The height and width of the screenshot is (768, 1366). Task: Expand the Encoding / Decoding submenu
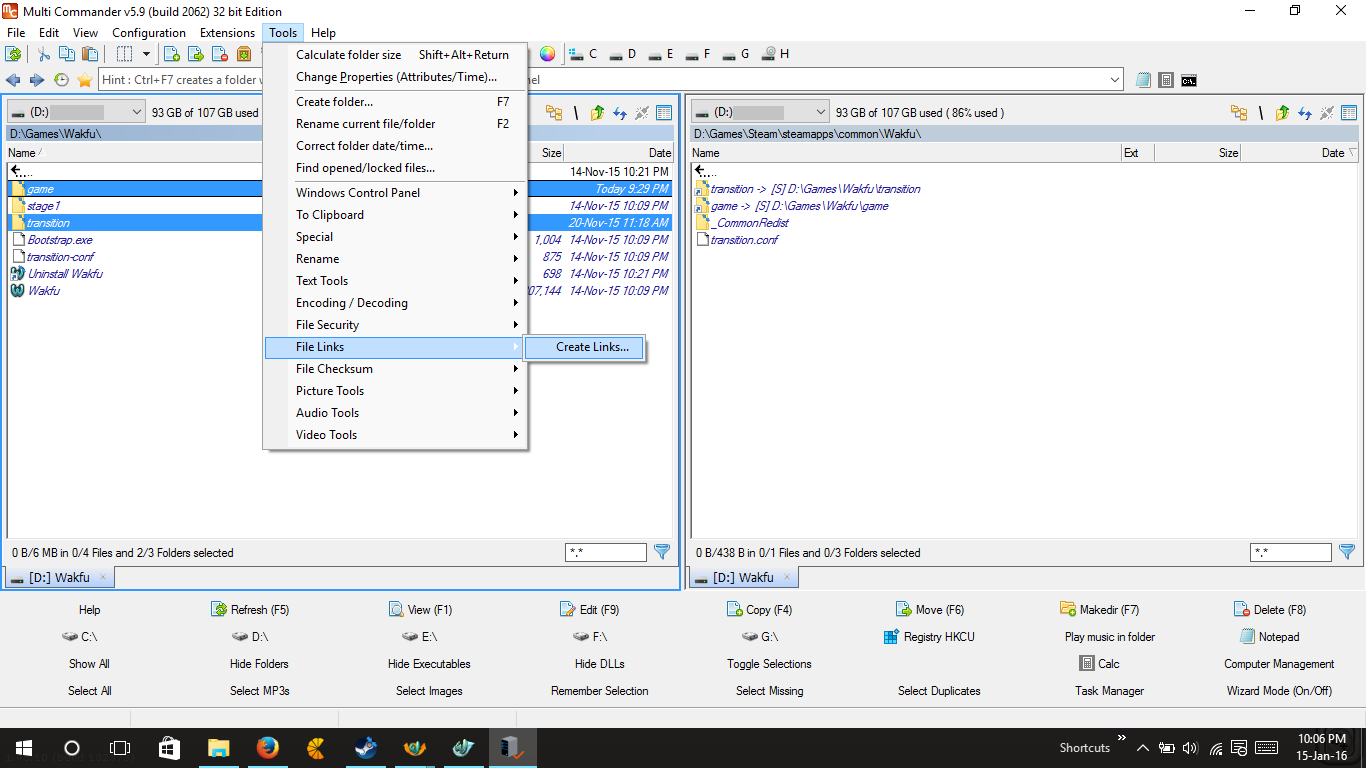tap(395, 303)
